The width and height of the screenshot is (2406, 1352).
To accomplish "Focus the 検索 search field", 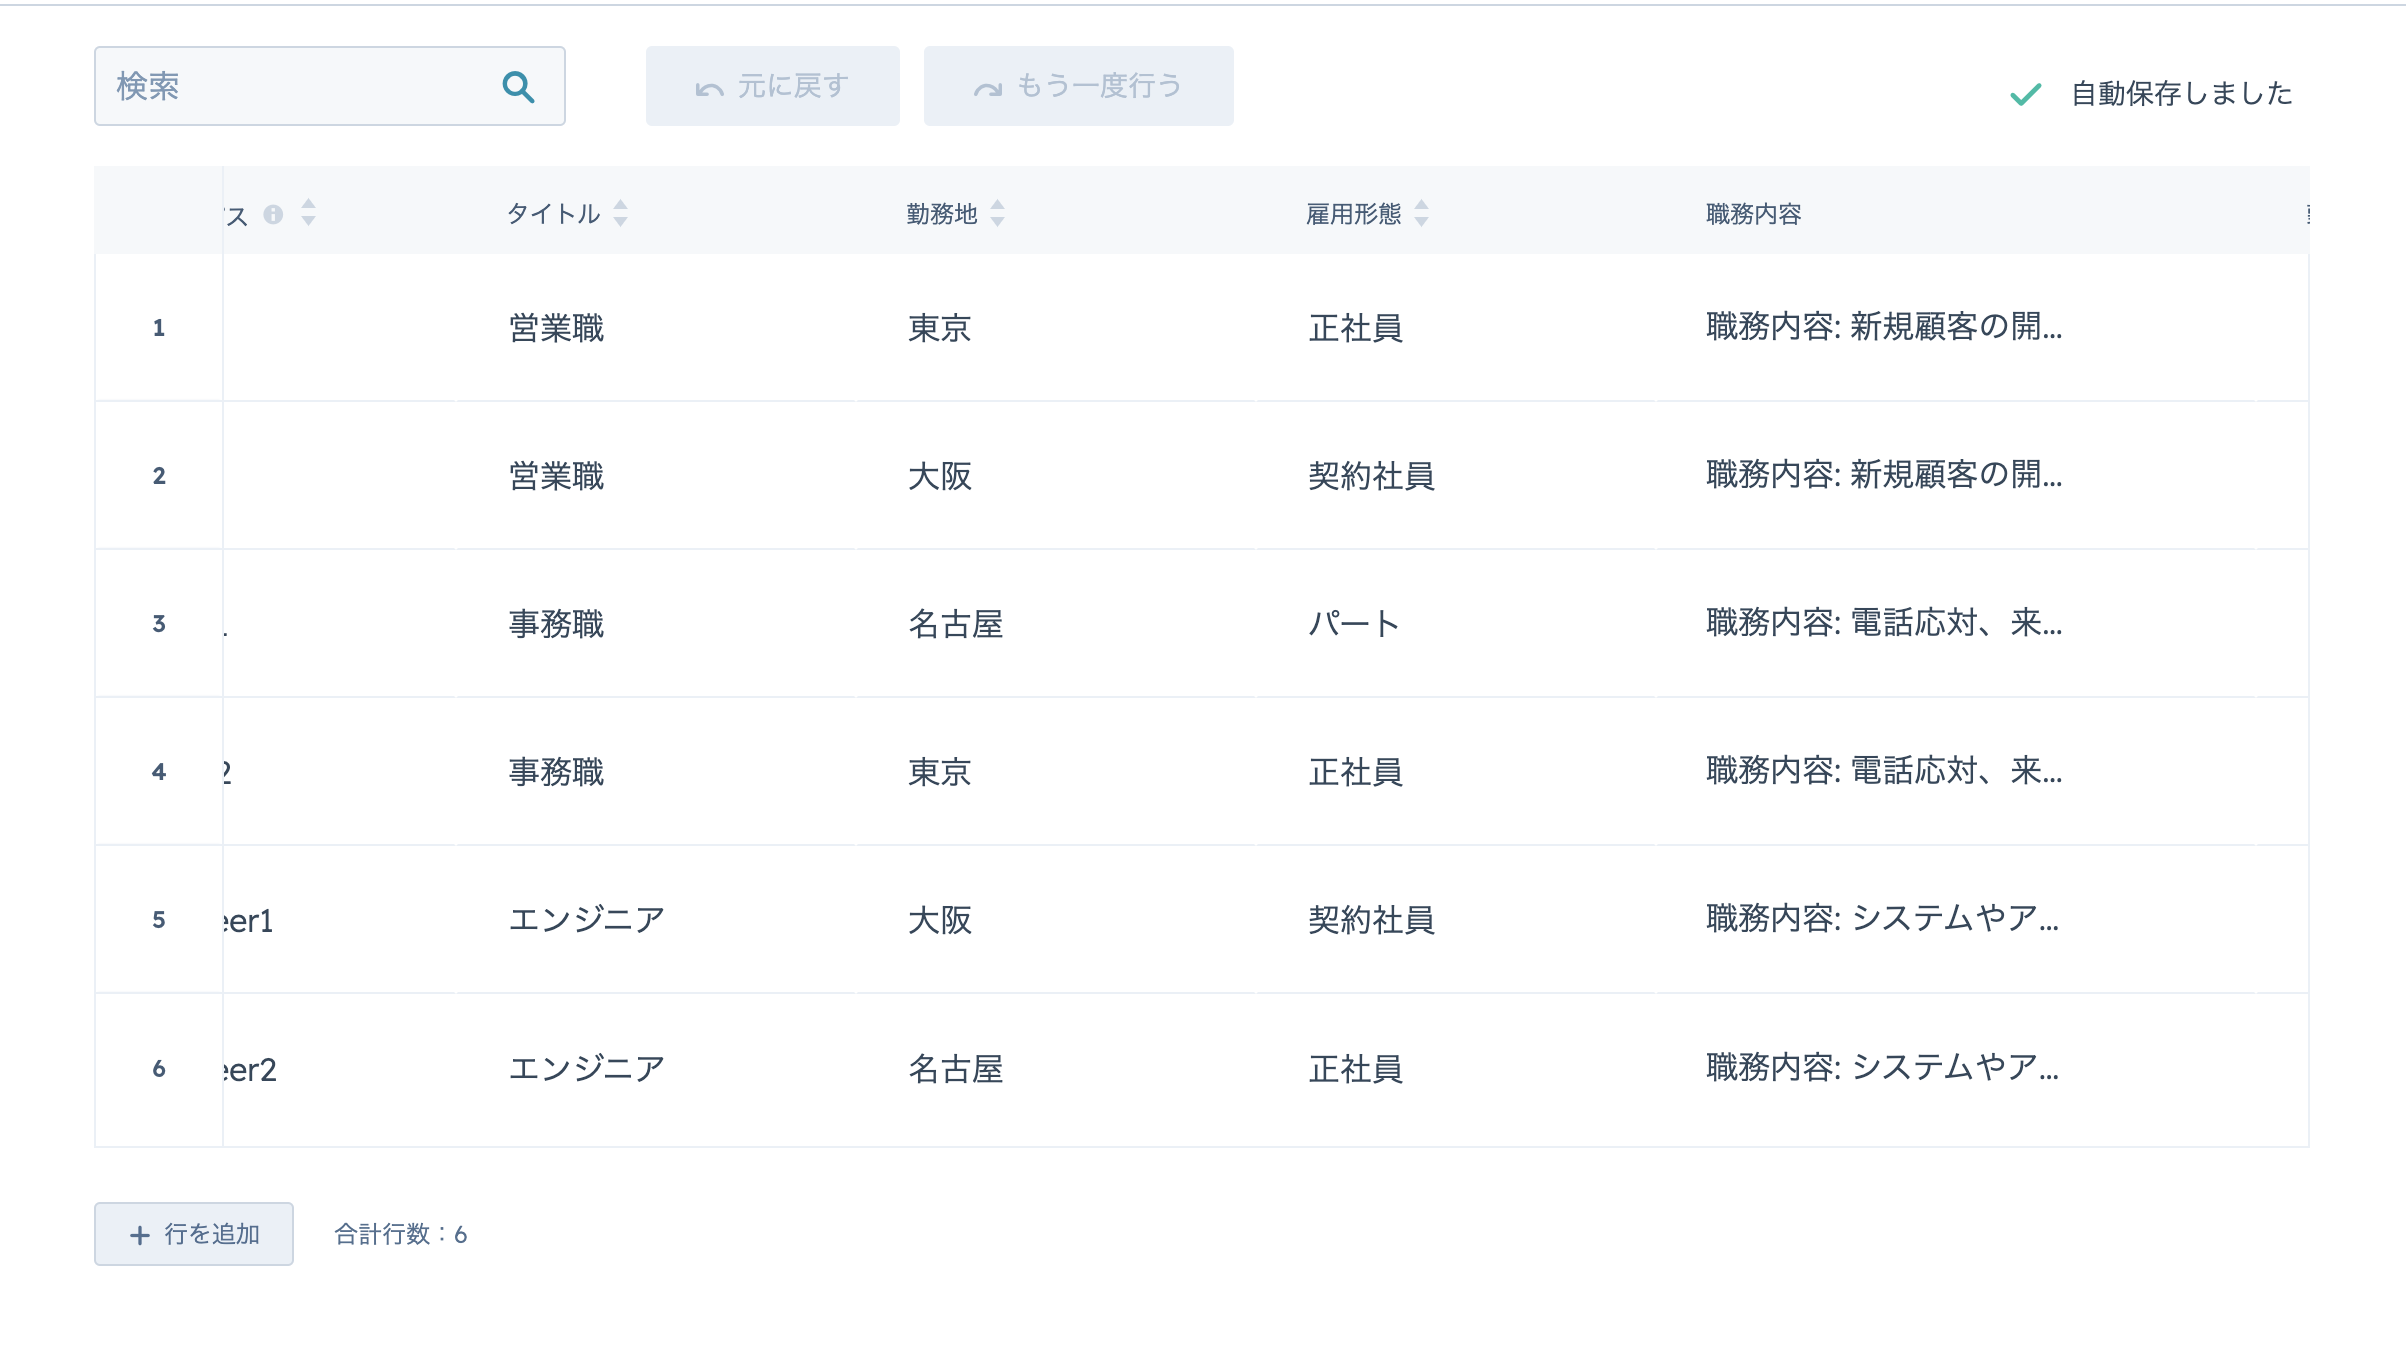I will point(300,87).
